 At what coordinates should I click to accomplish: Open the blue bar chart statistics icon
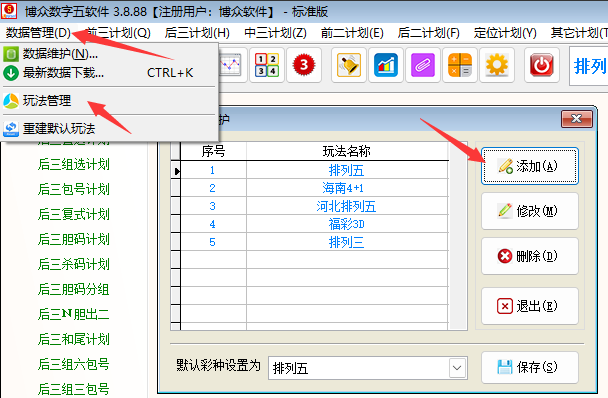coord(386,65)
